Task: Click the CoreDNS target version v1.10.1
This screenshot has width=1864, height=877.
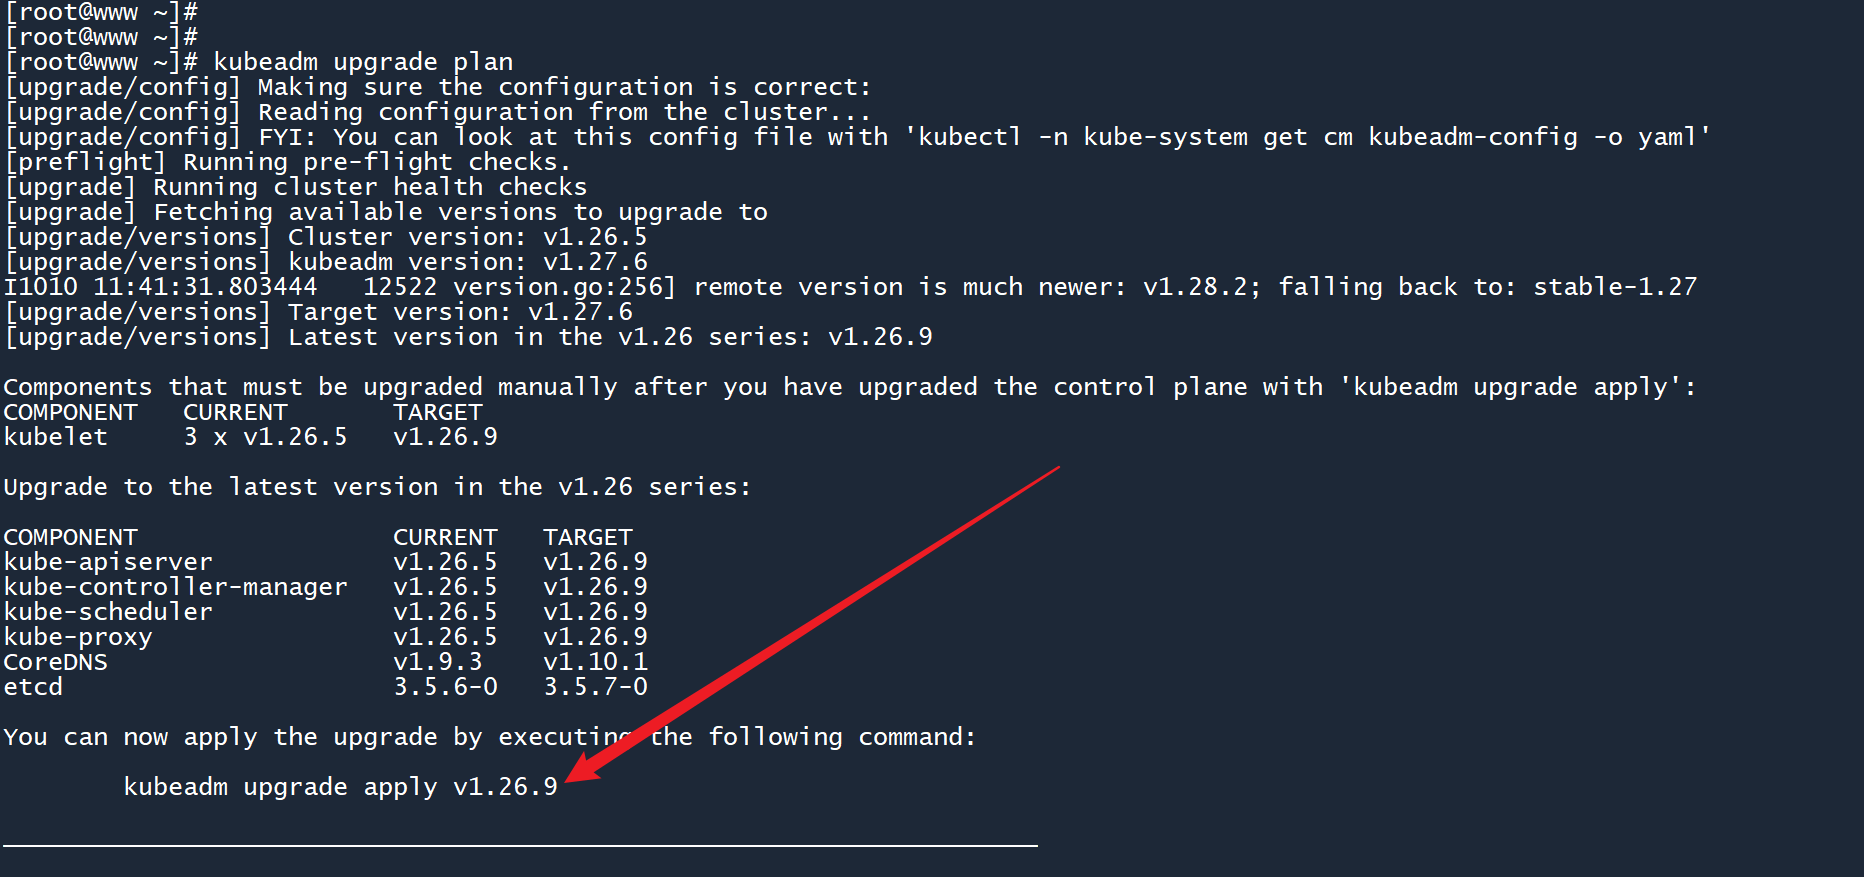Action: 595,662
